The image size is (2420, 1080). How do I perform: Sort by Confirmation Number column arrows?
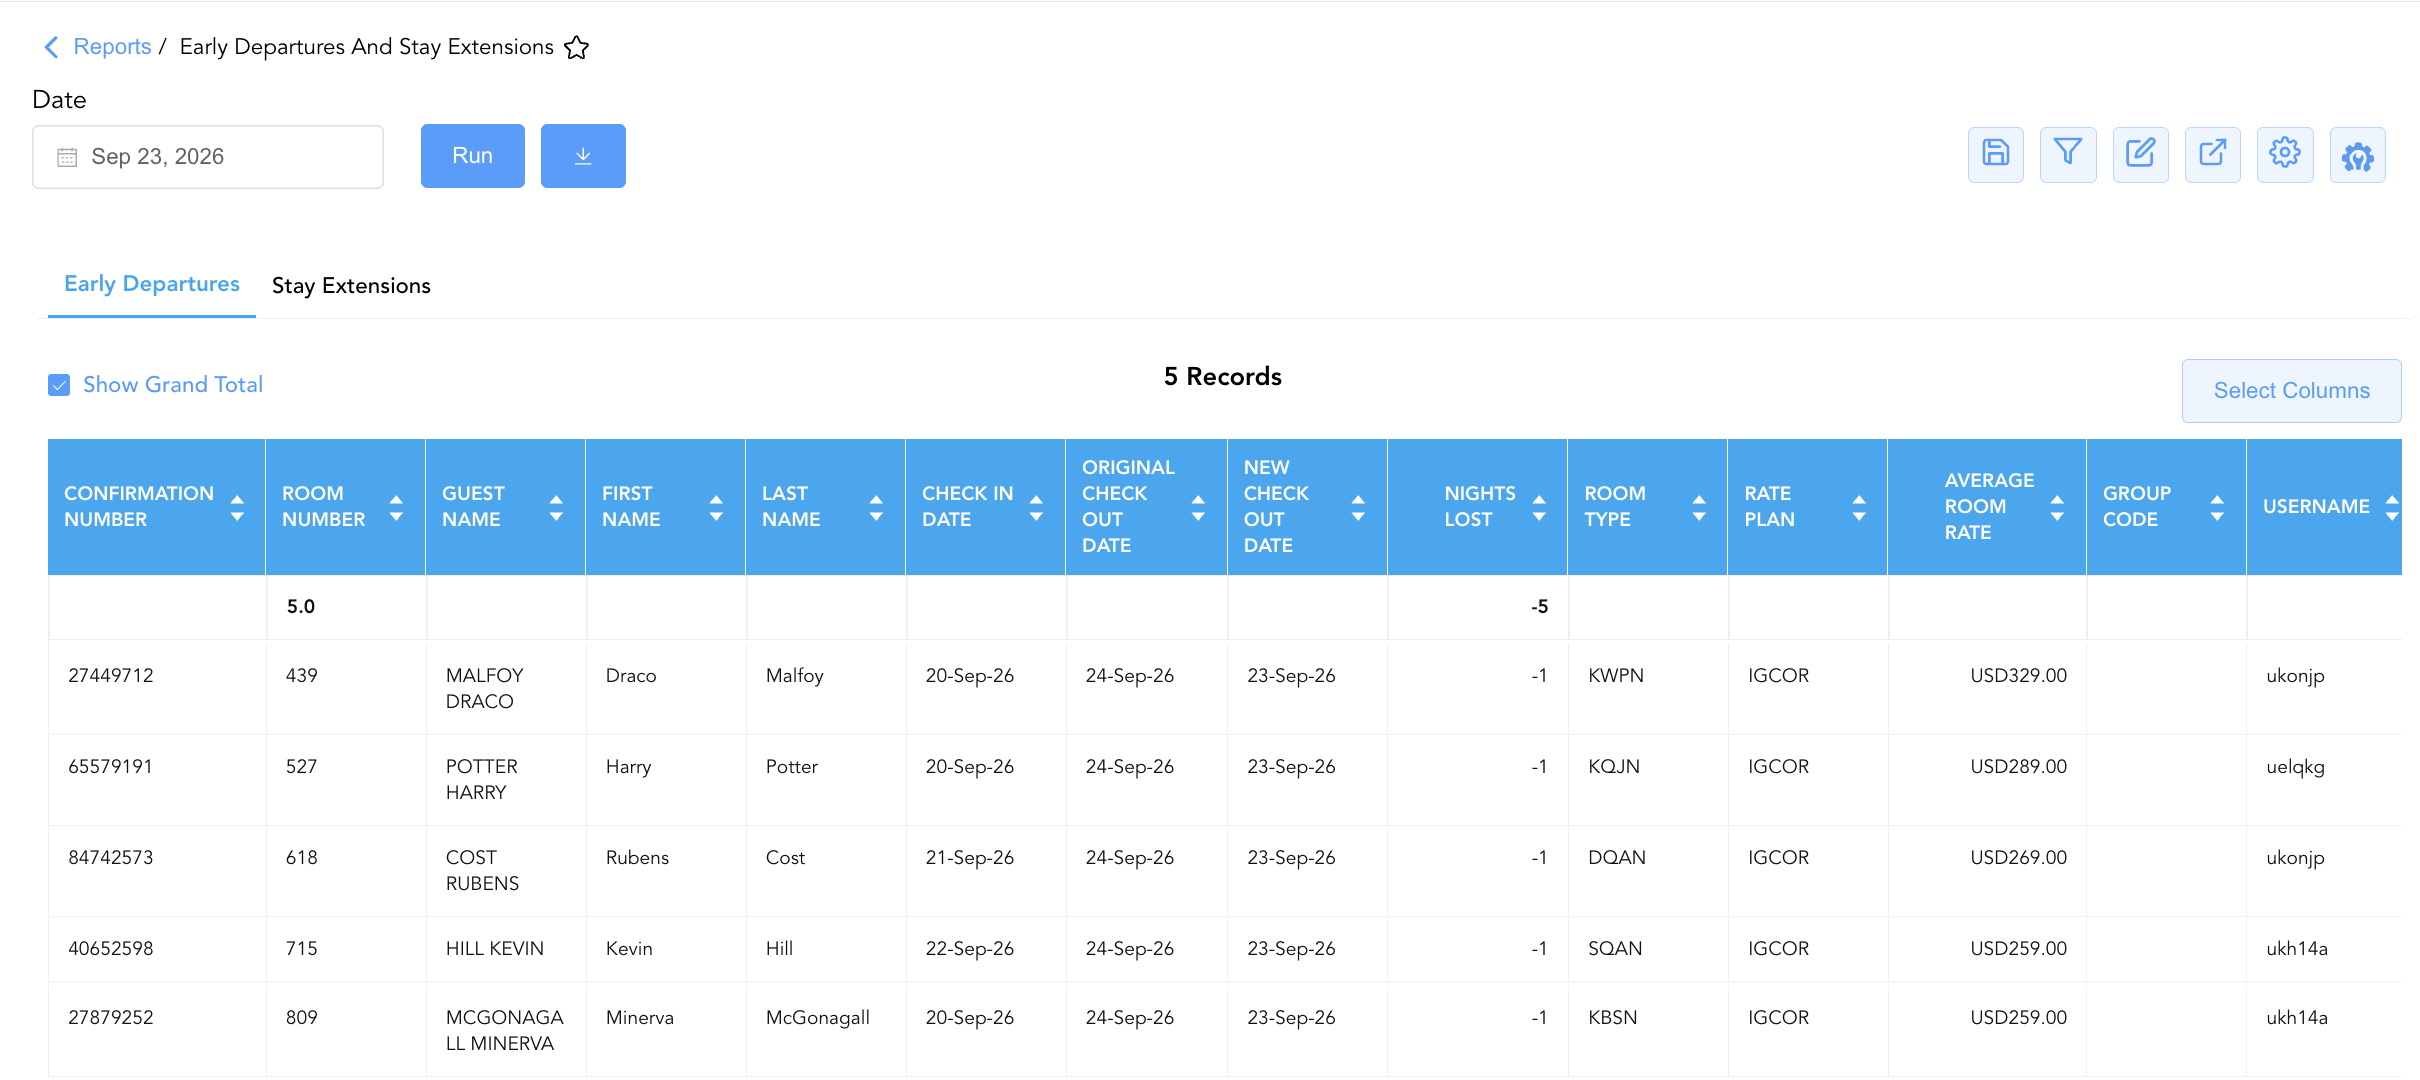pyautogui.click(x=237, y=507)
